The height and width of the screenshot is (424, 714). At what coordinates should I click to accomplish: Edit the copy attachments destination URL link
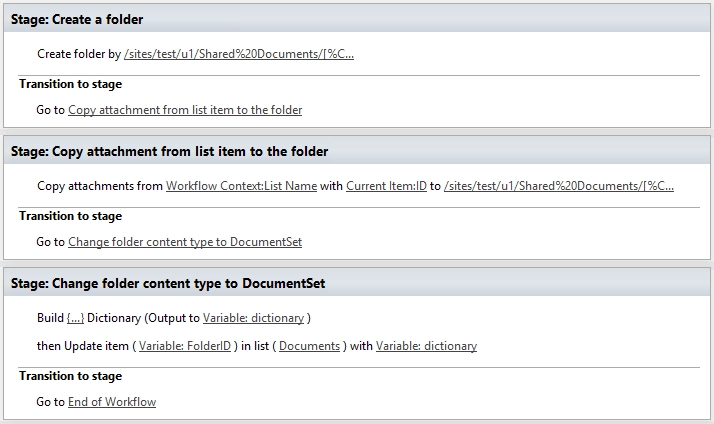coord(559,186)
